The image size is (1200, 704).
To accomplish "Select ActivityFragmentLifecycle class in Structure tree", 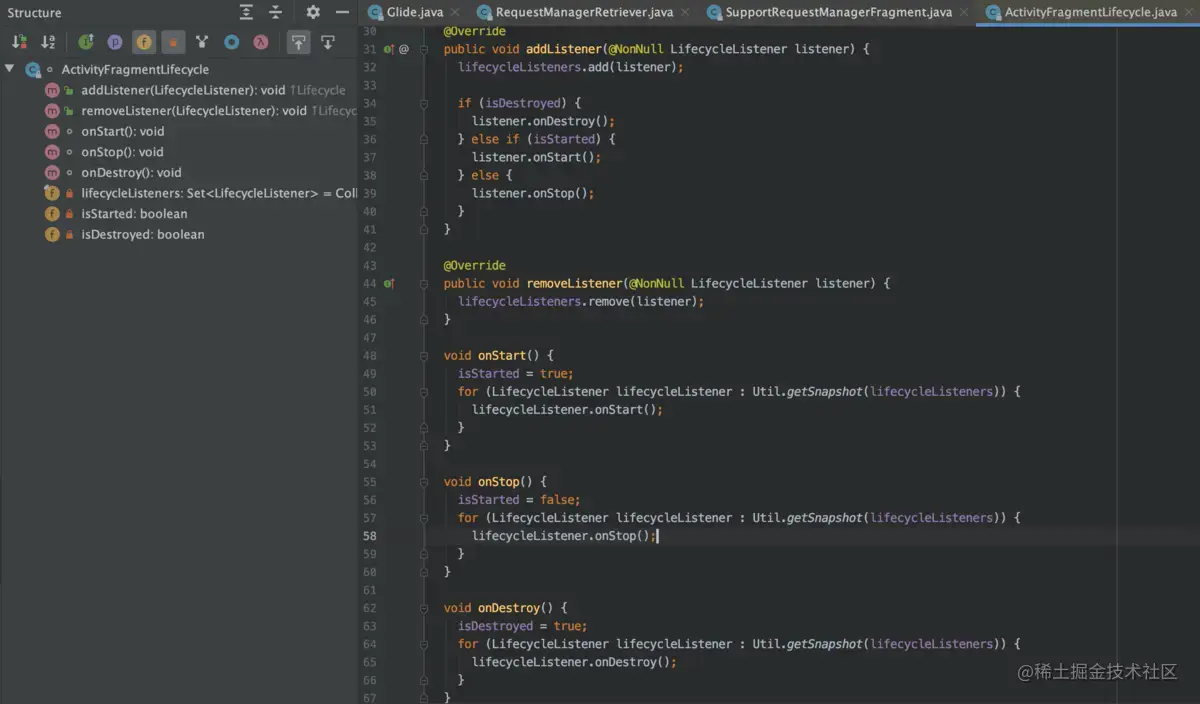I will click(135, 69).
